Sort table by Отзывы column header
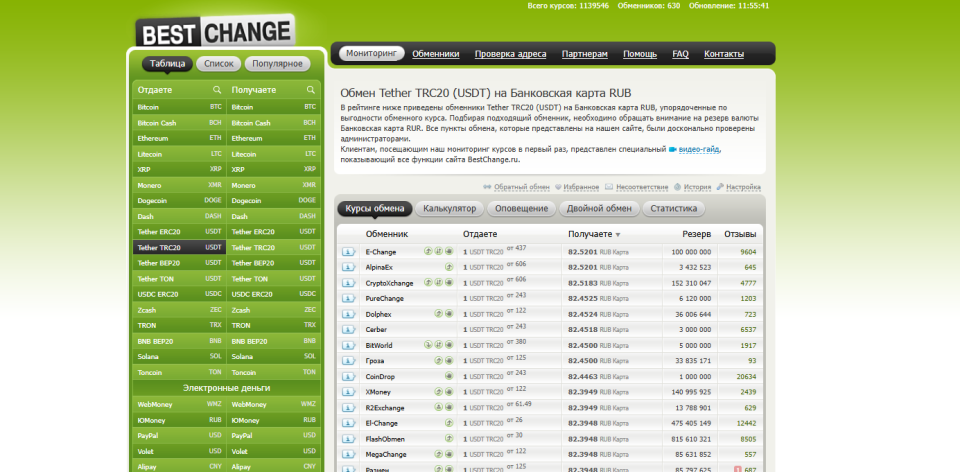This screenshot has height=472, width=960. (739, 233)
